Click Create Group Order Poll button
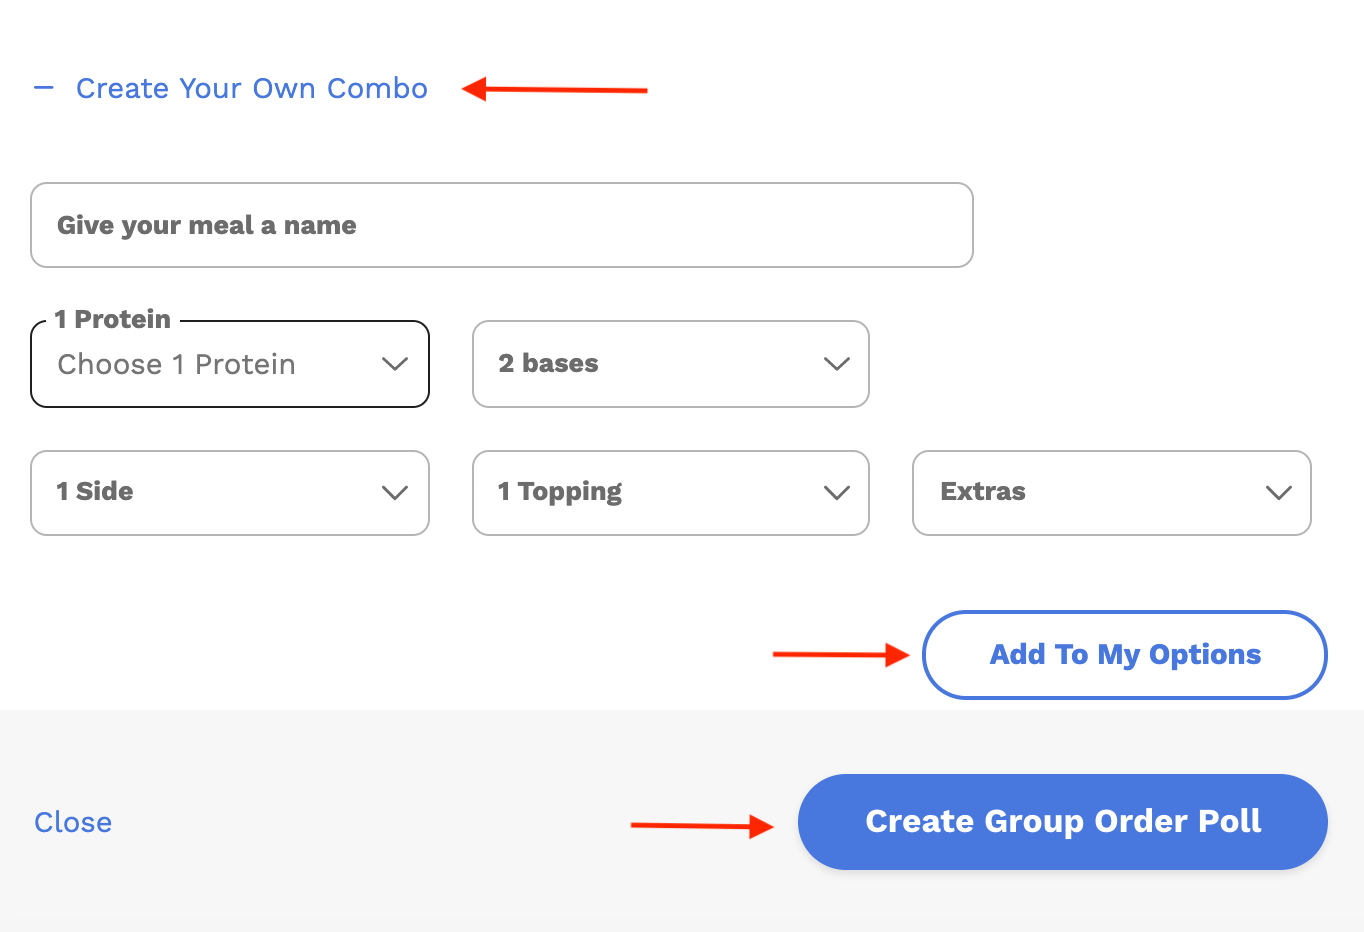 coord(1062,822)
